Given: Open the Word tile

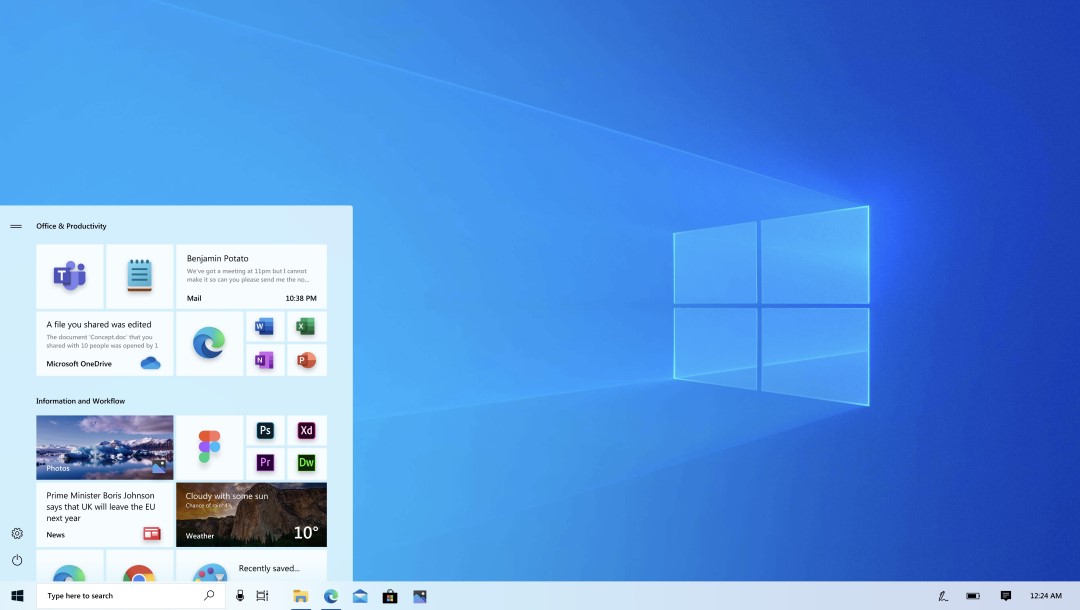Looking at the screenshot, I should click(x=265, y=326).
